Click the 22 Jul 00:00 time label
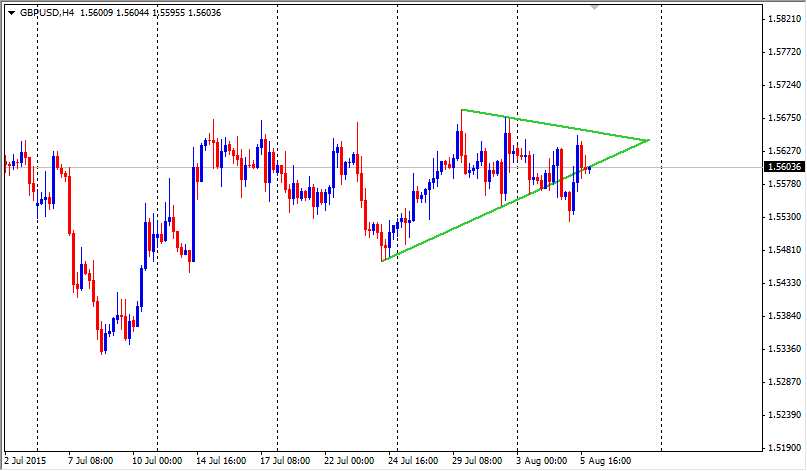 click(349, 461)
